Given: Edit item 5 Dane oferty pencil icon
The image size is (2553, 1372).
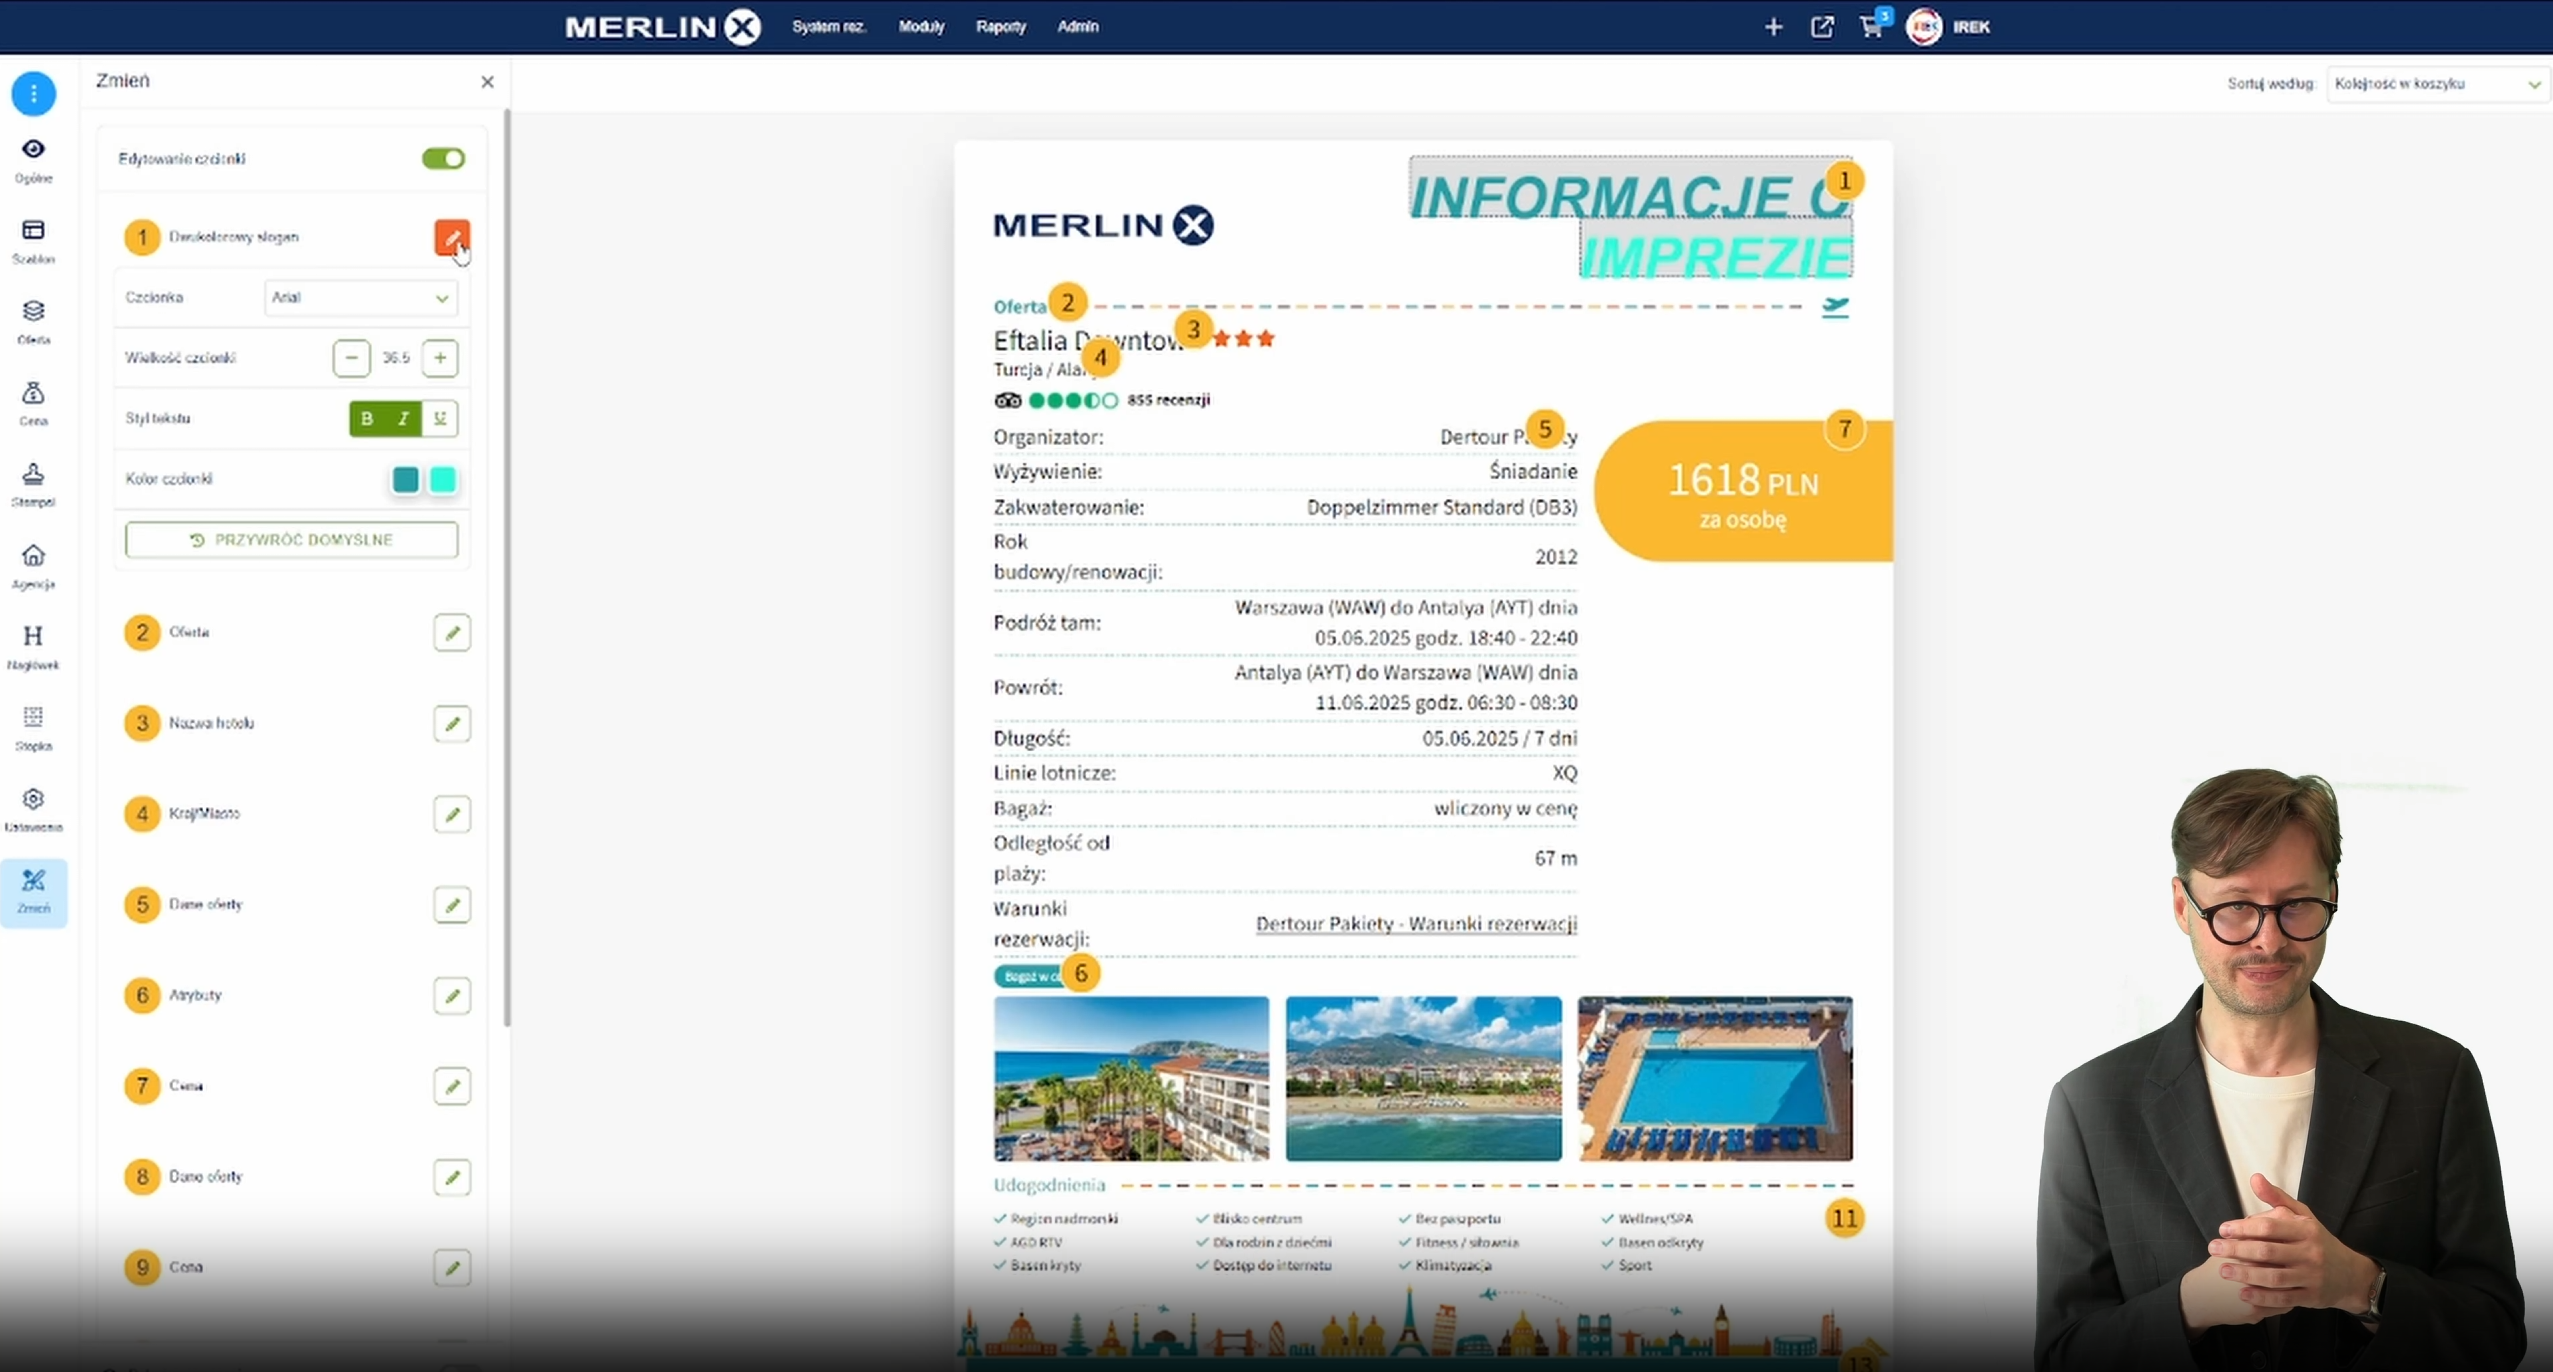Looking at the screenshot, I should pyautogui.click(x=452, y=905).
